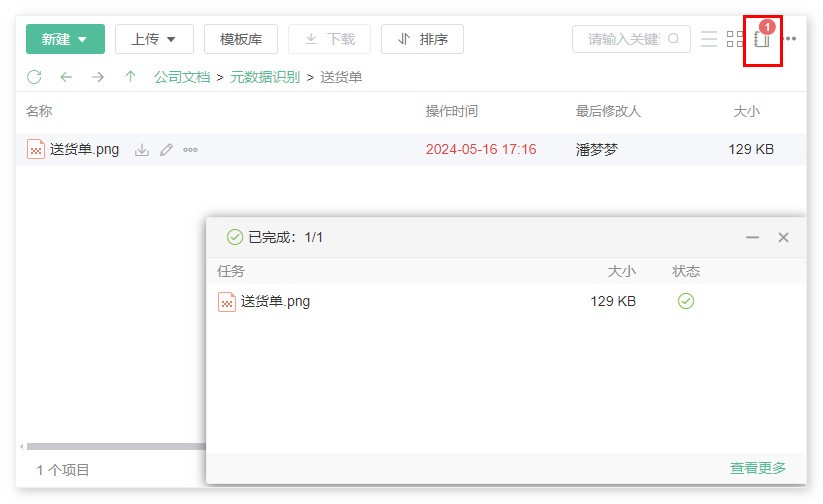823x504 pixels.
Task: Click the green completed check icon in header
Action: 235,237
